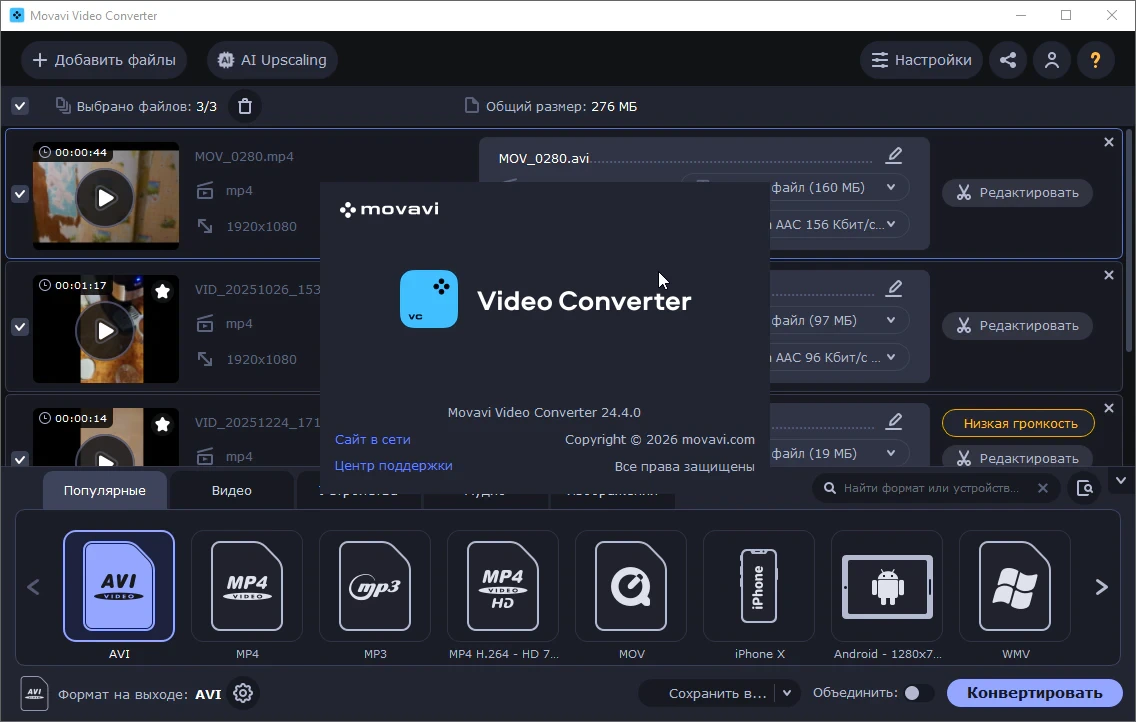Click the Movavi Video Converter logo icon
The width and height of the screenshot is (1136, 722).
click(x=429, y=299)
